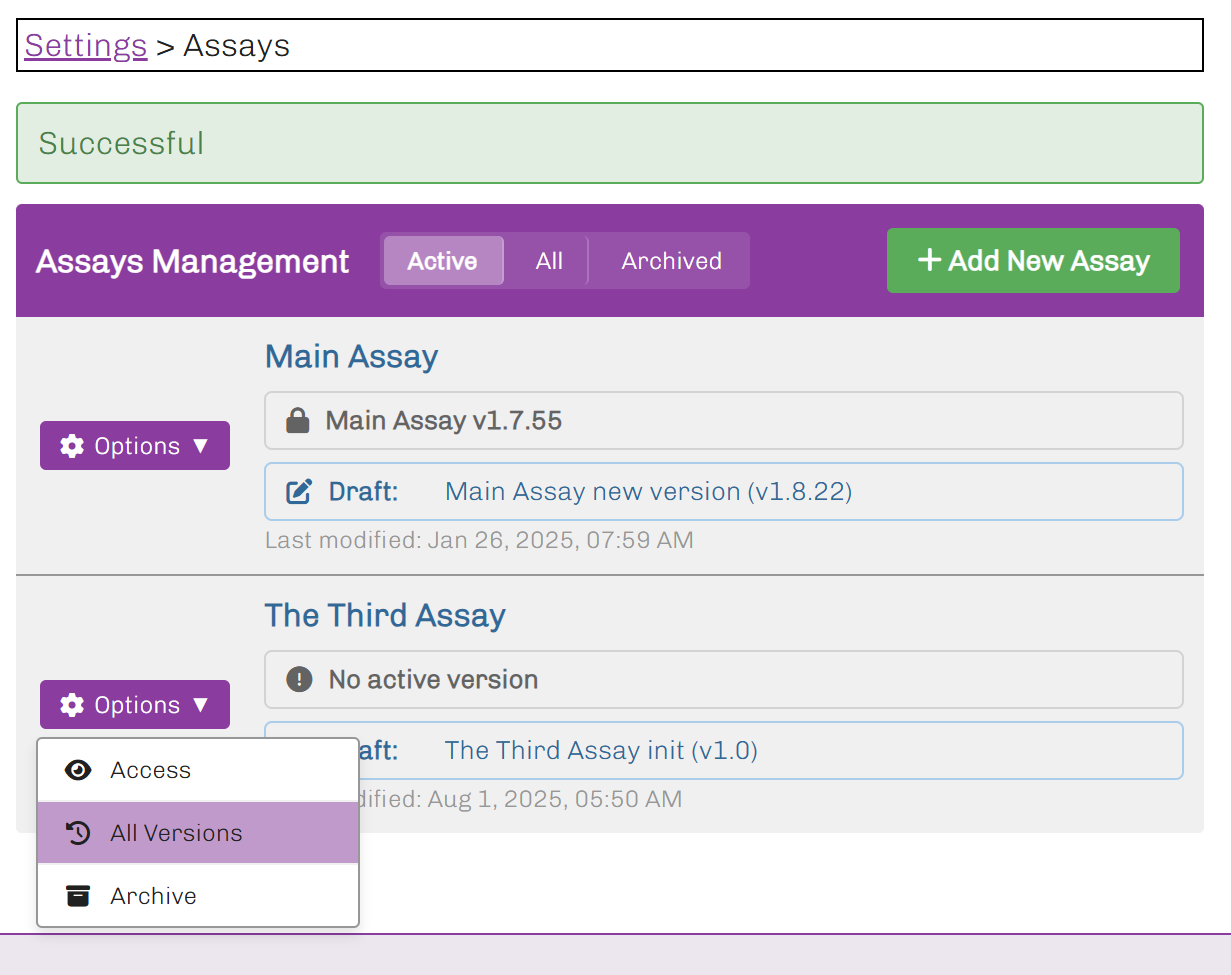Image resolution: width=1231 pixels, height=975 pixels.
Task: Collapse The Third Assay Options dropdown
Action: tap(135, 705)
